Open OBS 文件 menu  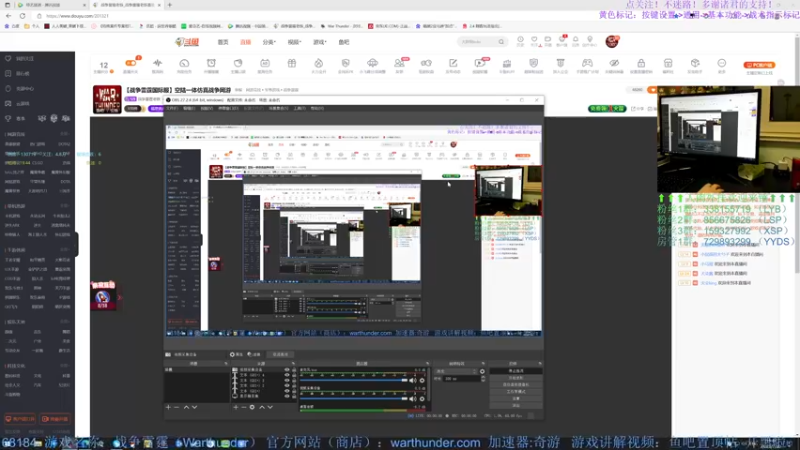coord(172,108)
